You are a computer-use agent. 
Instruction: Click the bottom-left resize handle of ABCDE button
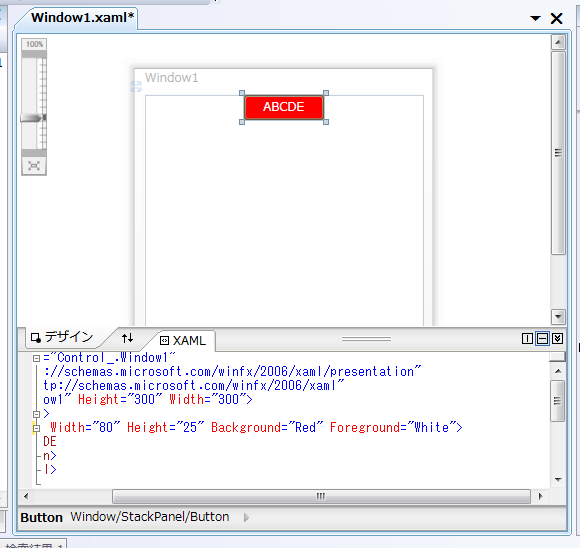coord(242,122)
